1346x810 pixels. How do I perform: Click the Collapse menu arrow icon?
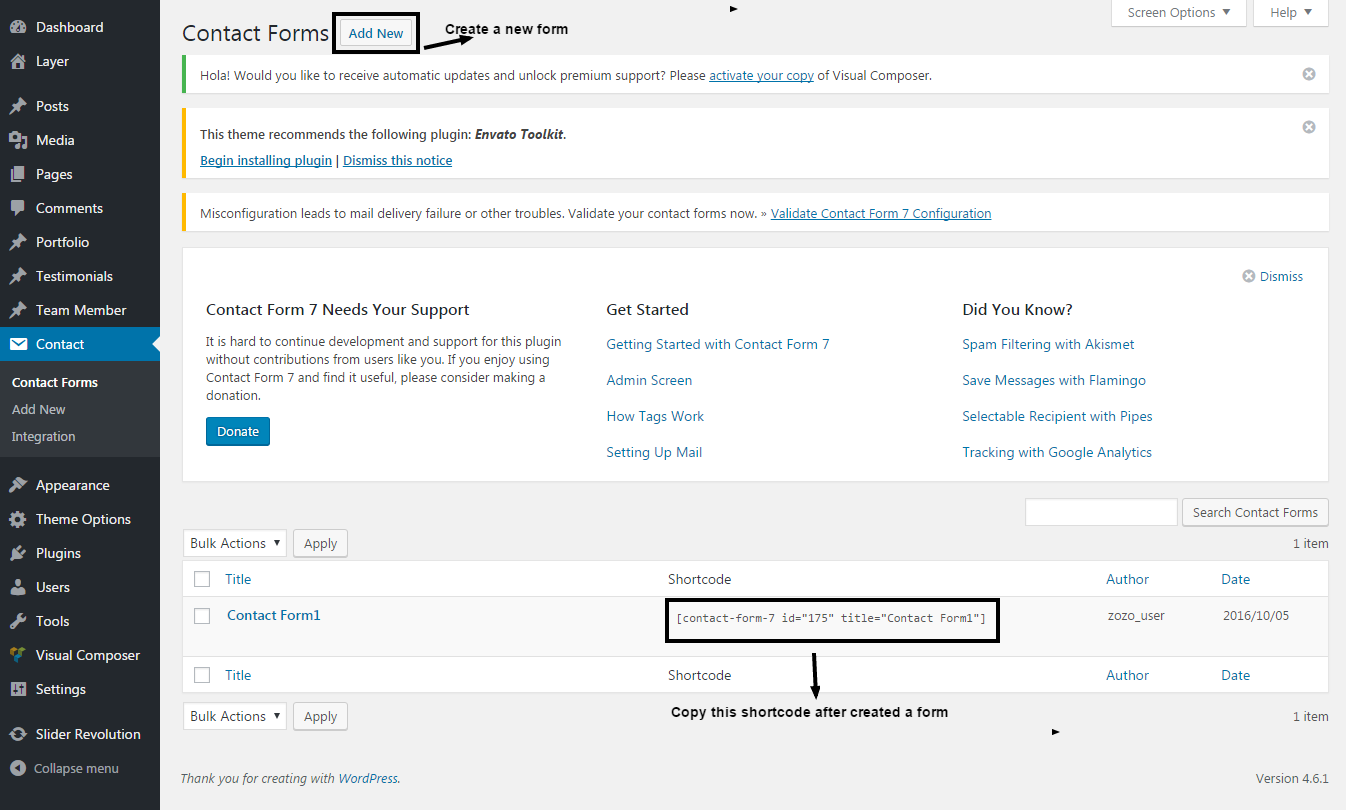coord(18,768)
